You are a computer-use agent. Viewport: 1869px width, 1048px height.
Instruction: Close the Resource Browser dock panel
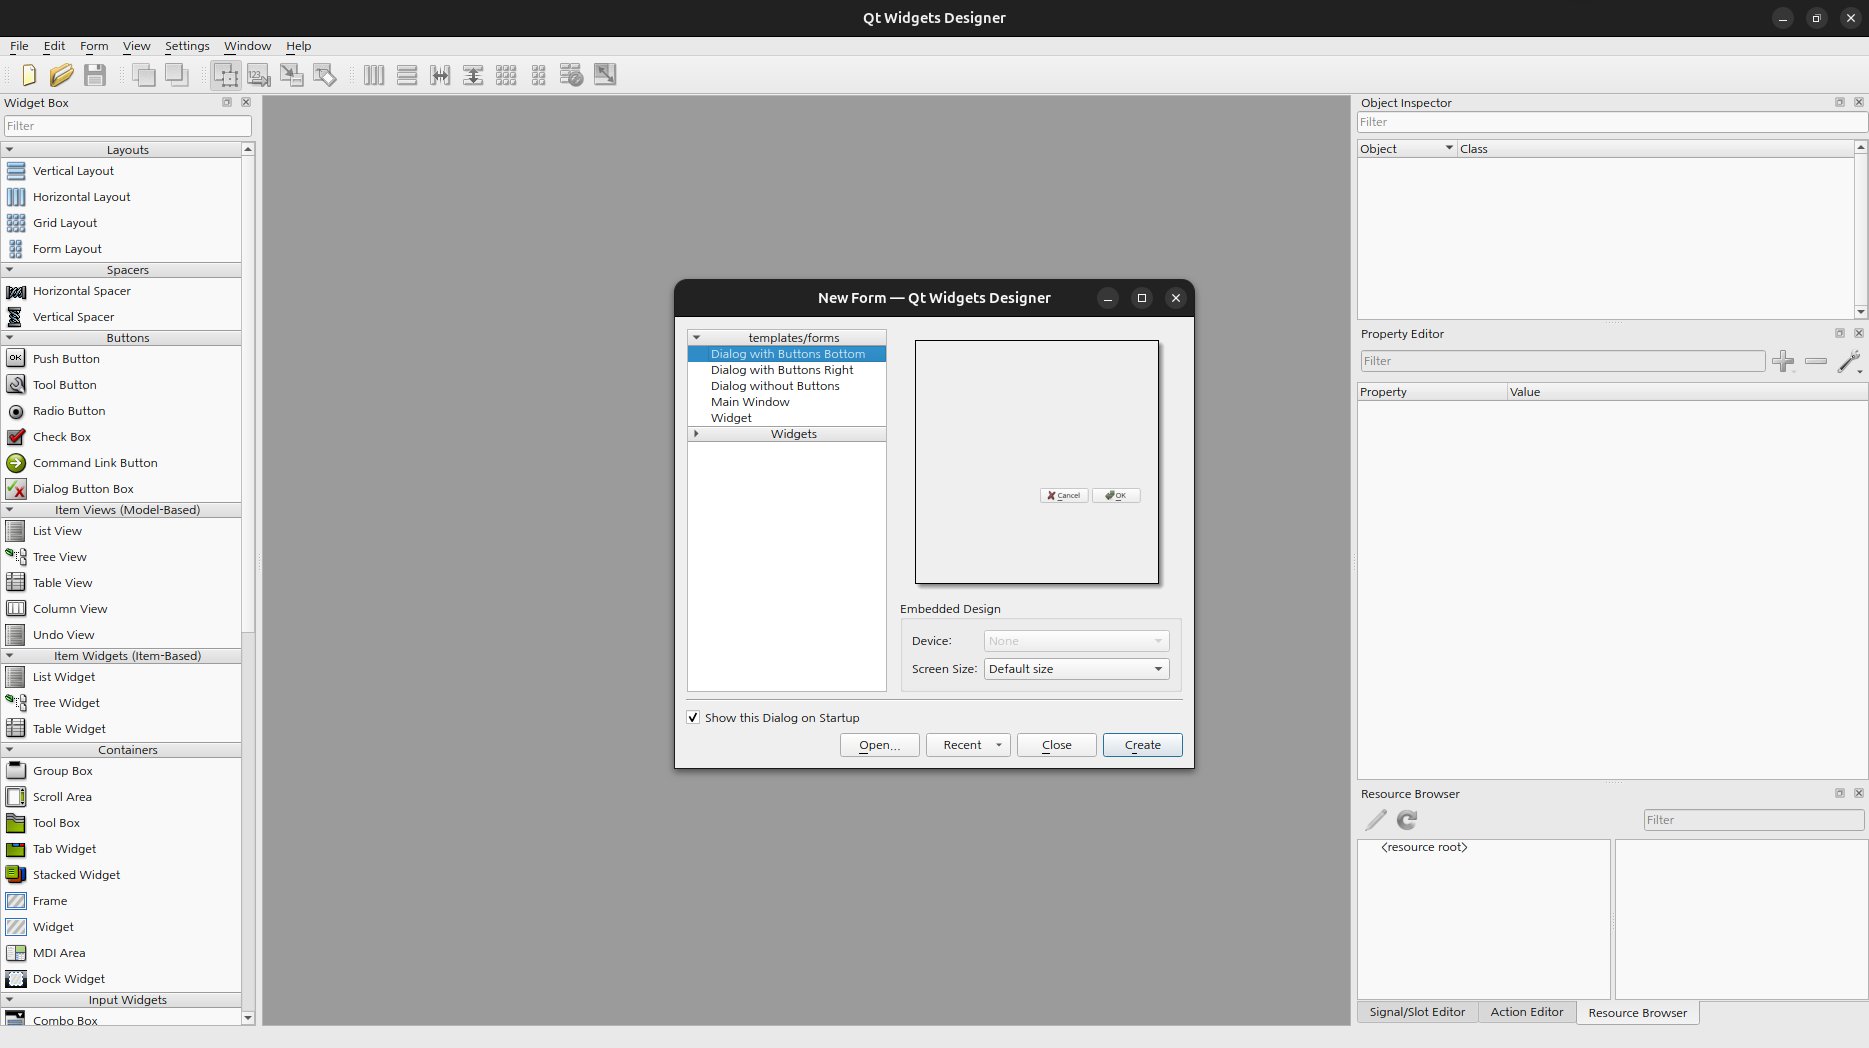point(1859,793)
